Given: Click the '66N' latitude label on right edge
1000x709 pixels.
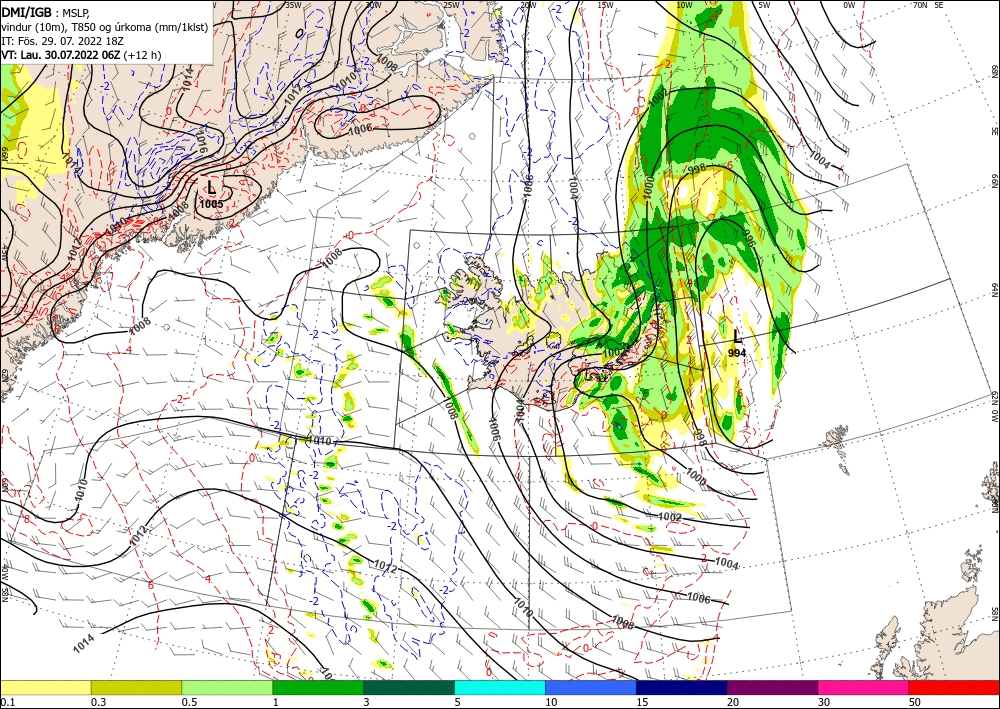Looking at the screenshot, I should (x=994, y=182).
